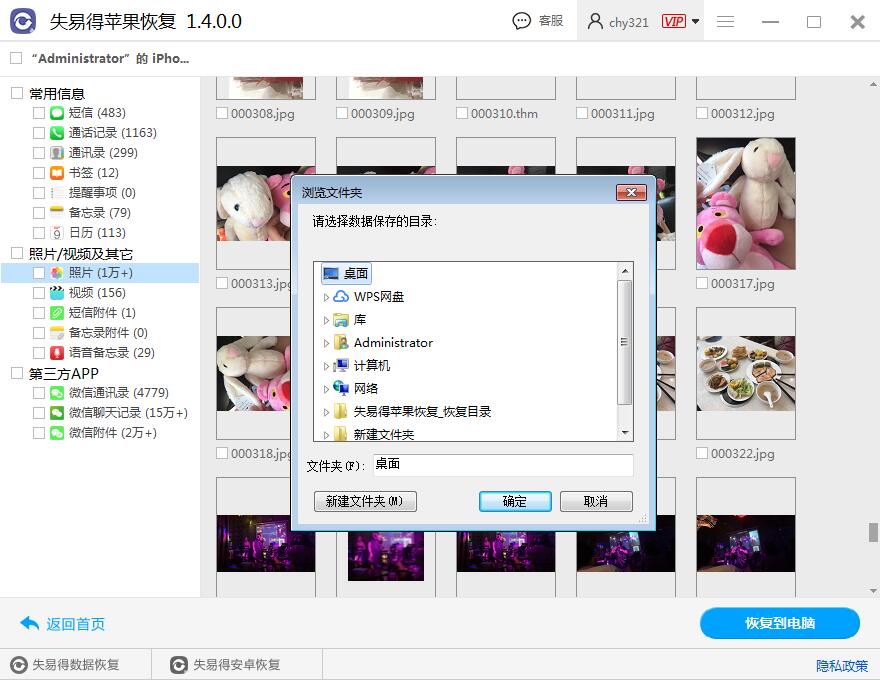Select 语音备忘录 (29) in sidebar
Screen dimensions: 880x680
[112, 353]
